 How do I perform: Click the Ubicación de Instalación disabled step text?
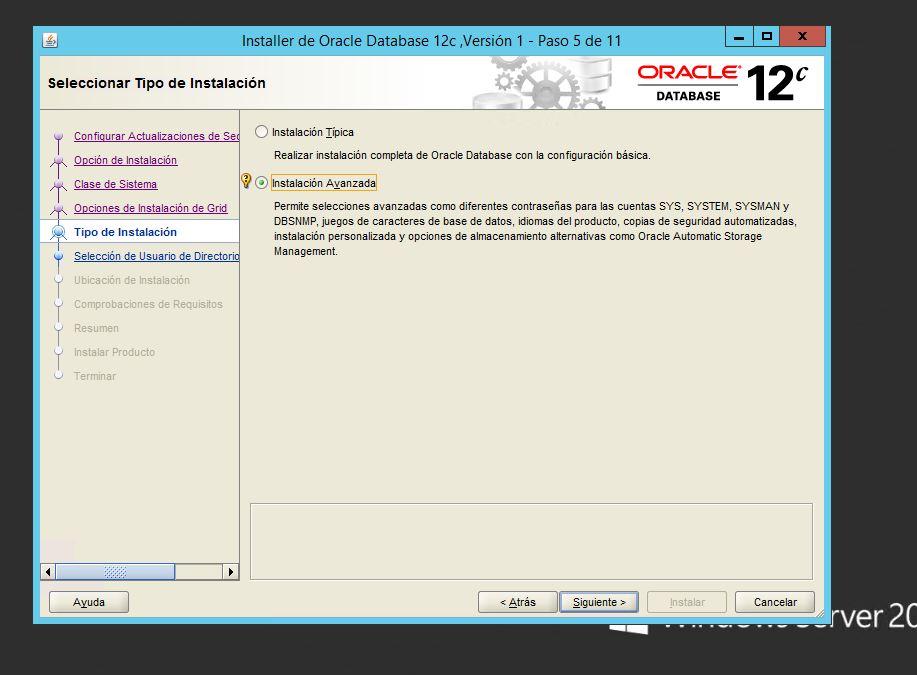(x=132, y=280)
